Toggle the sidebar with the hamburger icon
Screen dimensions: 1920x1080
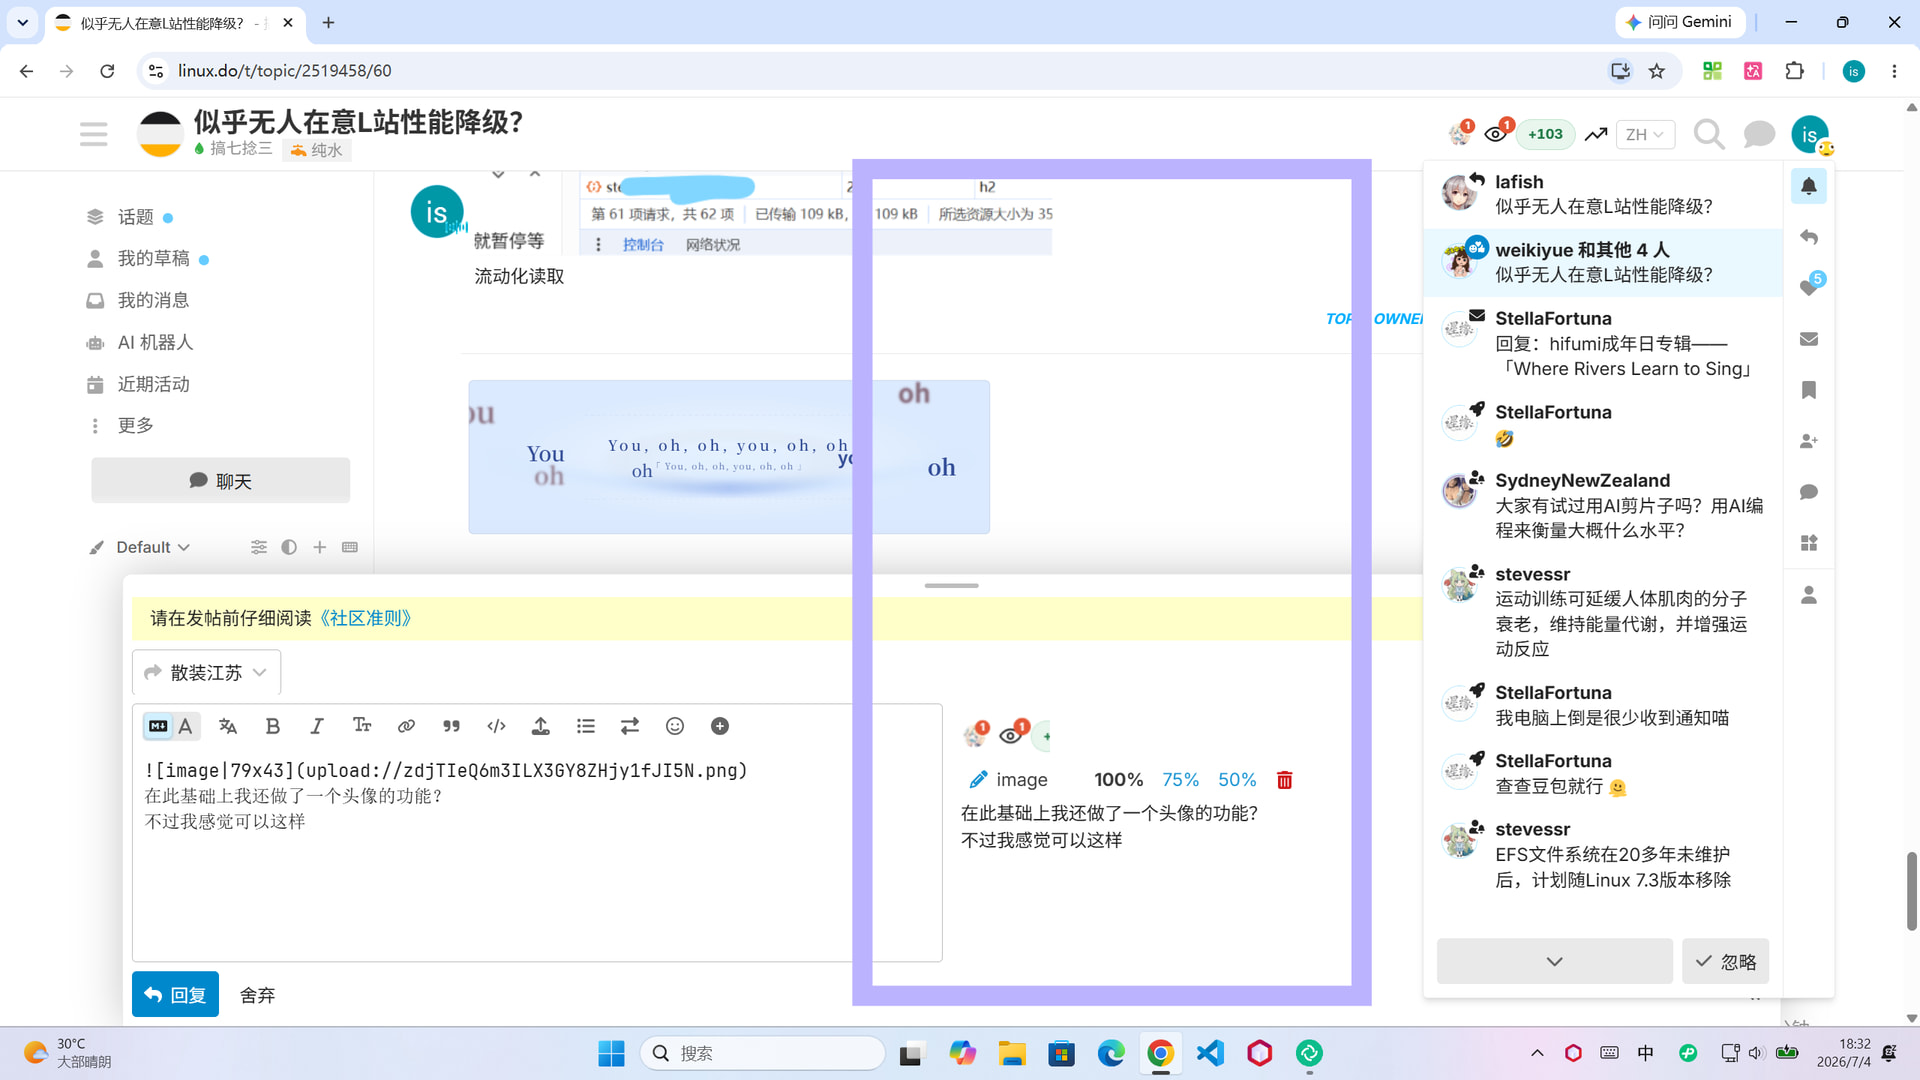pos(94,134)
